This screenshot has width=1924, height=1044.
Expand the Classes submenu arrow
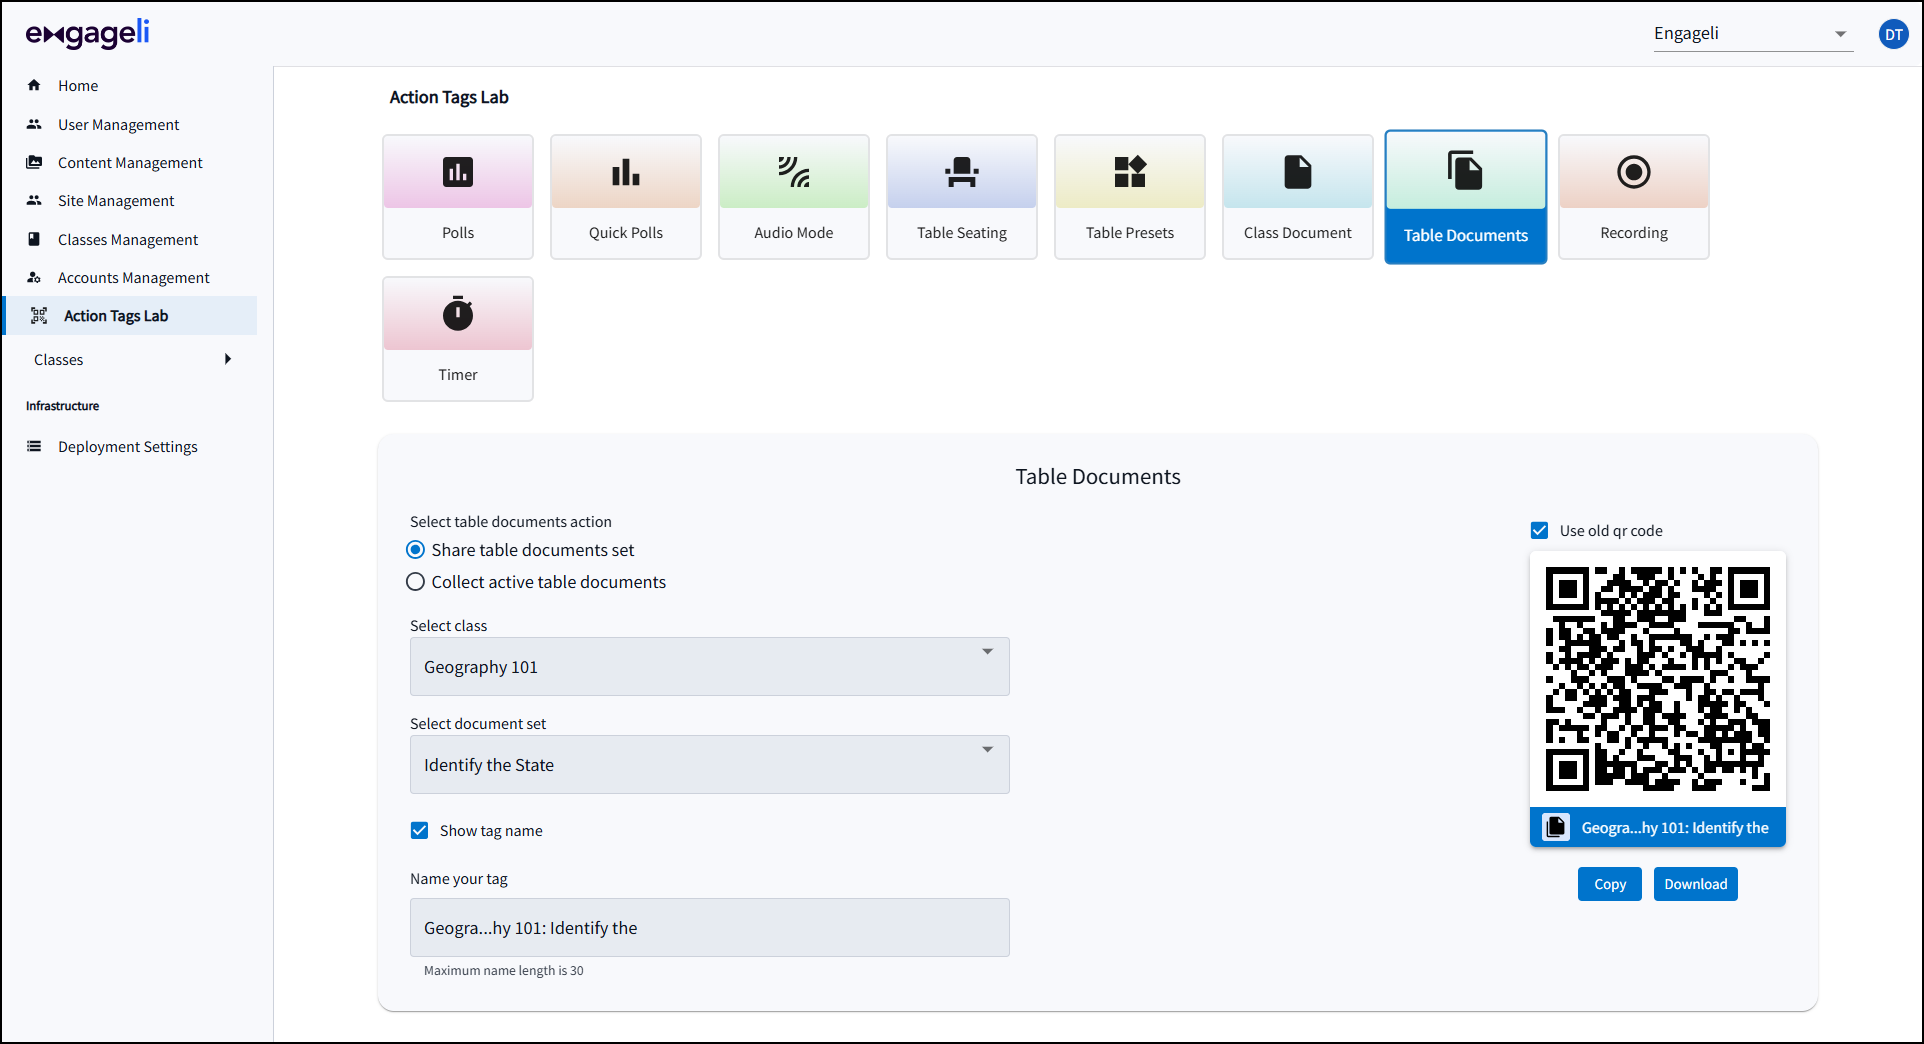(x=228, y=359)
